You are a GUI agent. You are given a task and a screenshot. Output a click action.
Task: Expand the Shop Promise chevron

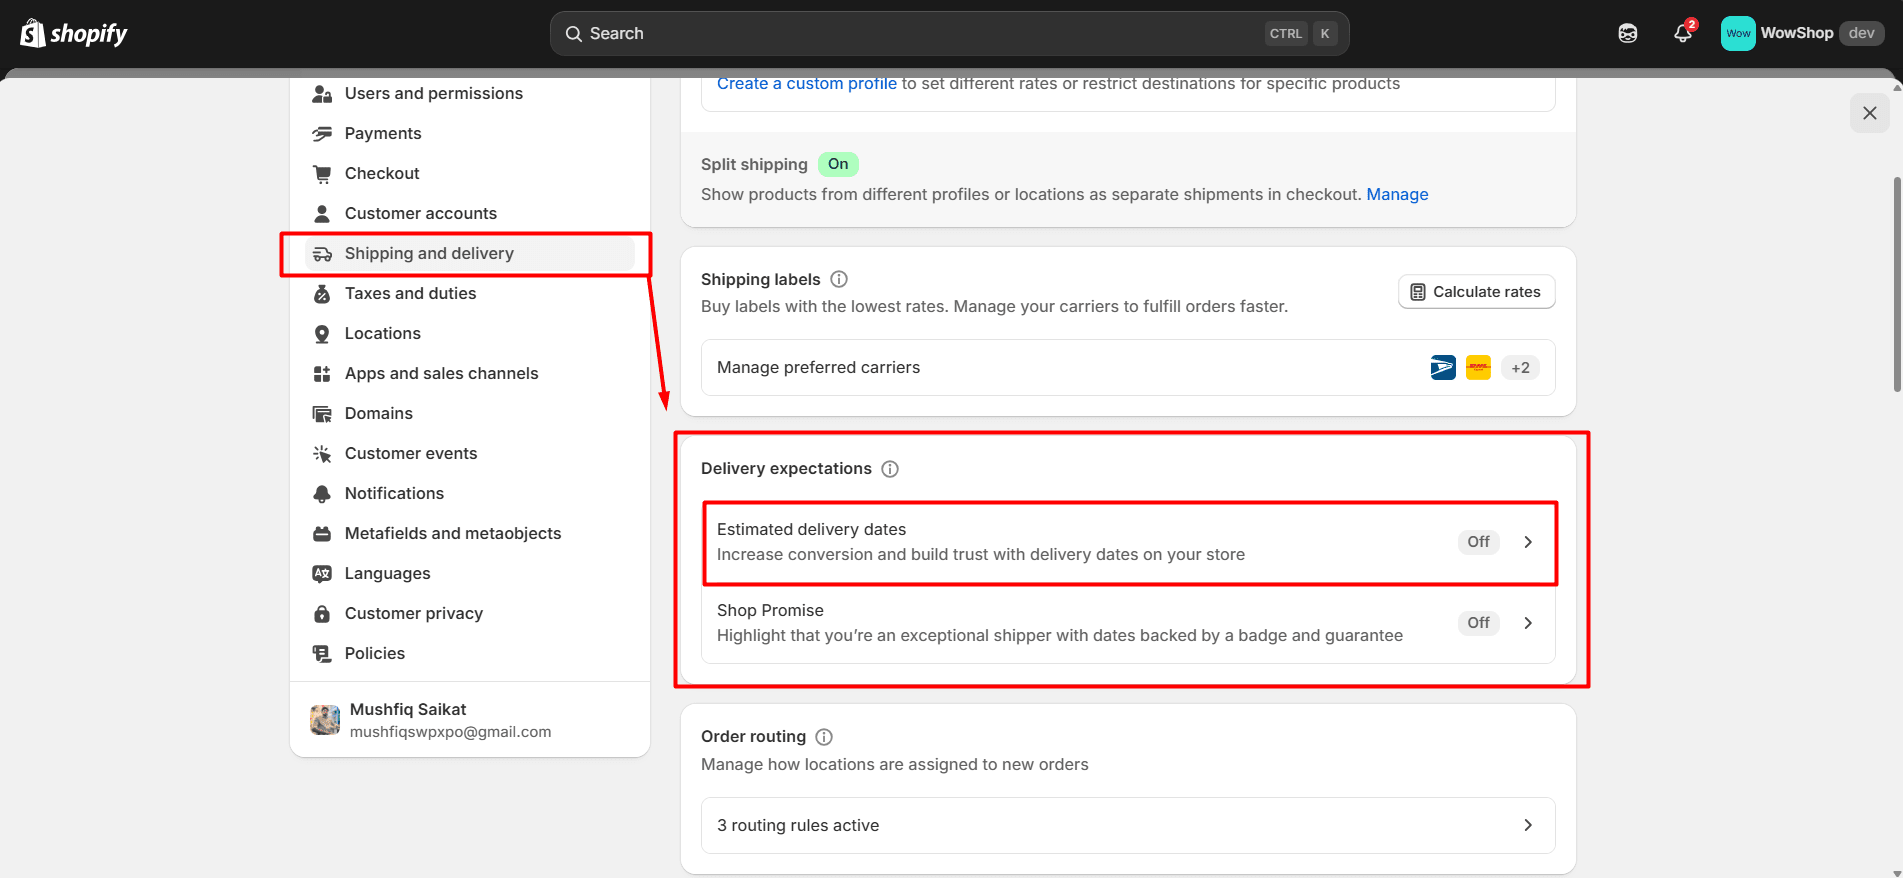tap(1528, 623)
